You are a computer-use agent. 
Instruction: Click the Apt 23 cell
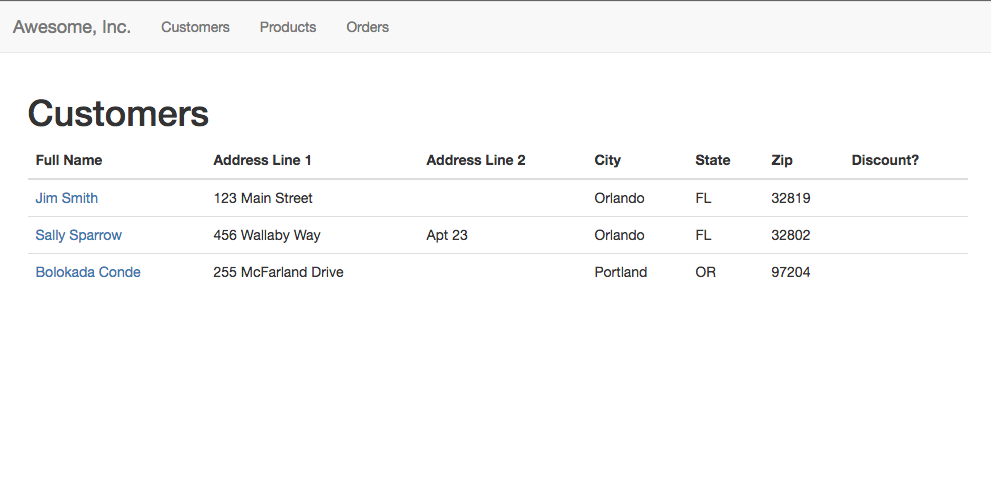coord(447,235)
